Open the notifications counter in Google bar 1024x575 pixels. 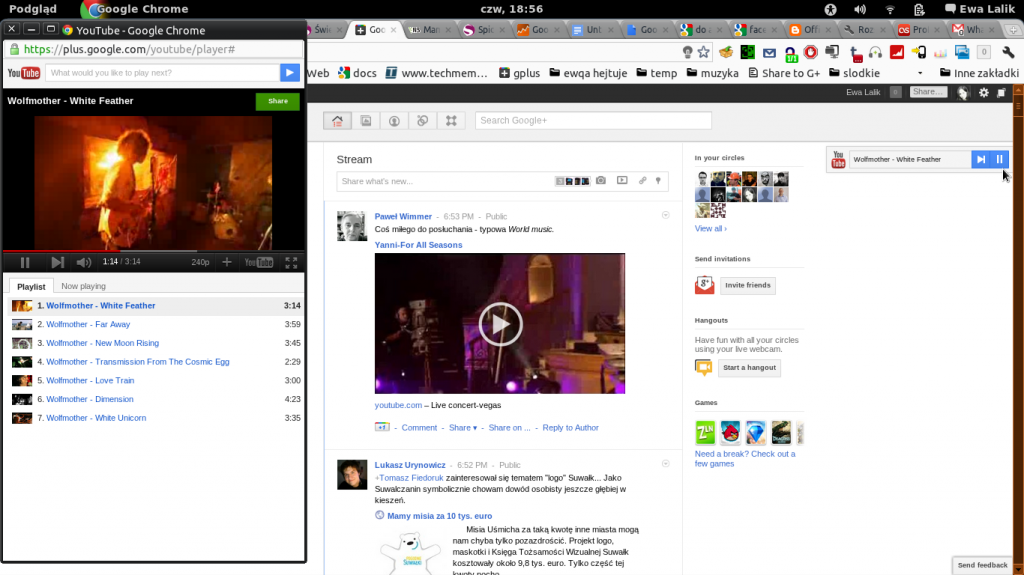point(895,92)
